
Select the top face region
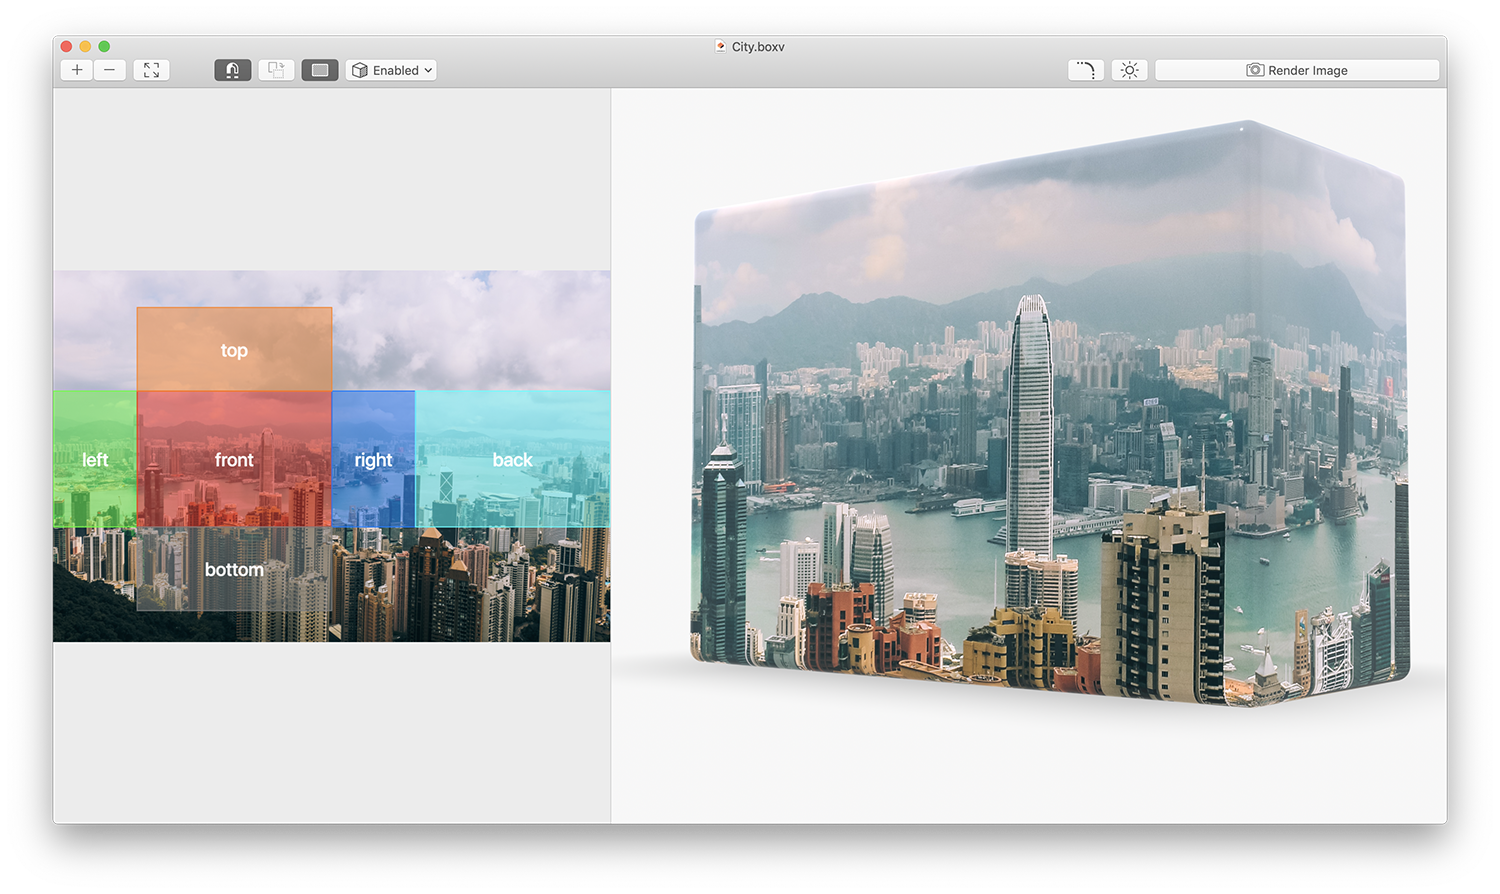pyautogui.click(x=234, y=349)
